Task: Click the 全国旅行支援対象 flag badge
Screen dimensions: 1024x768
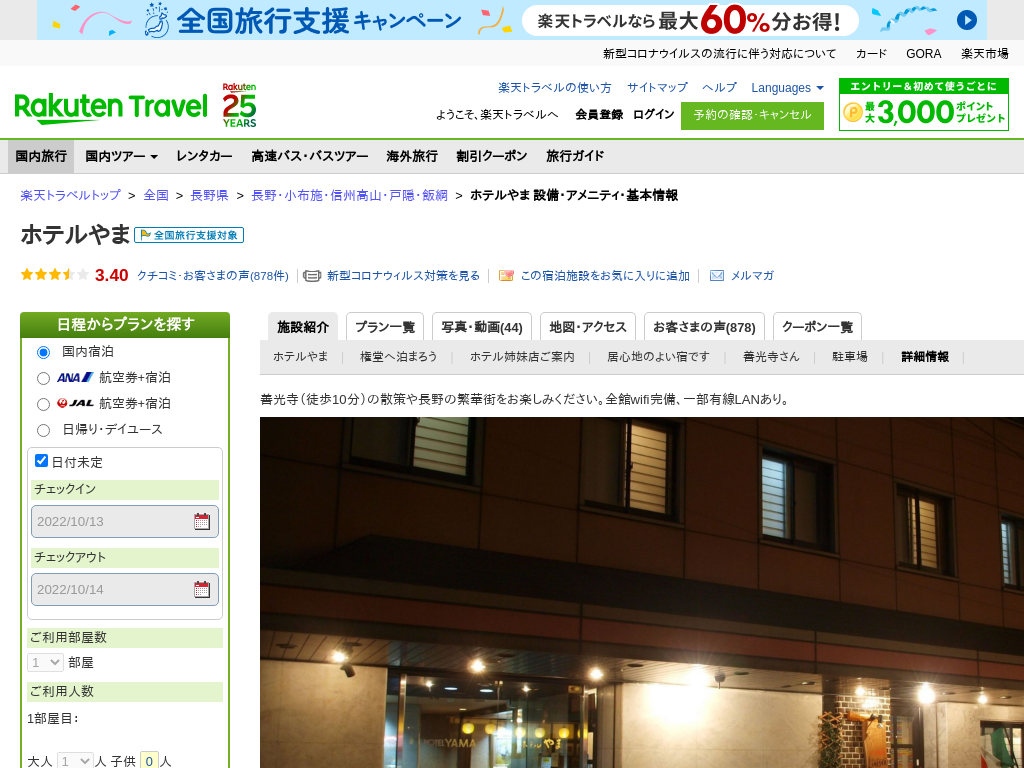Action: coord(189,235)
